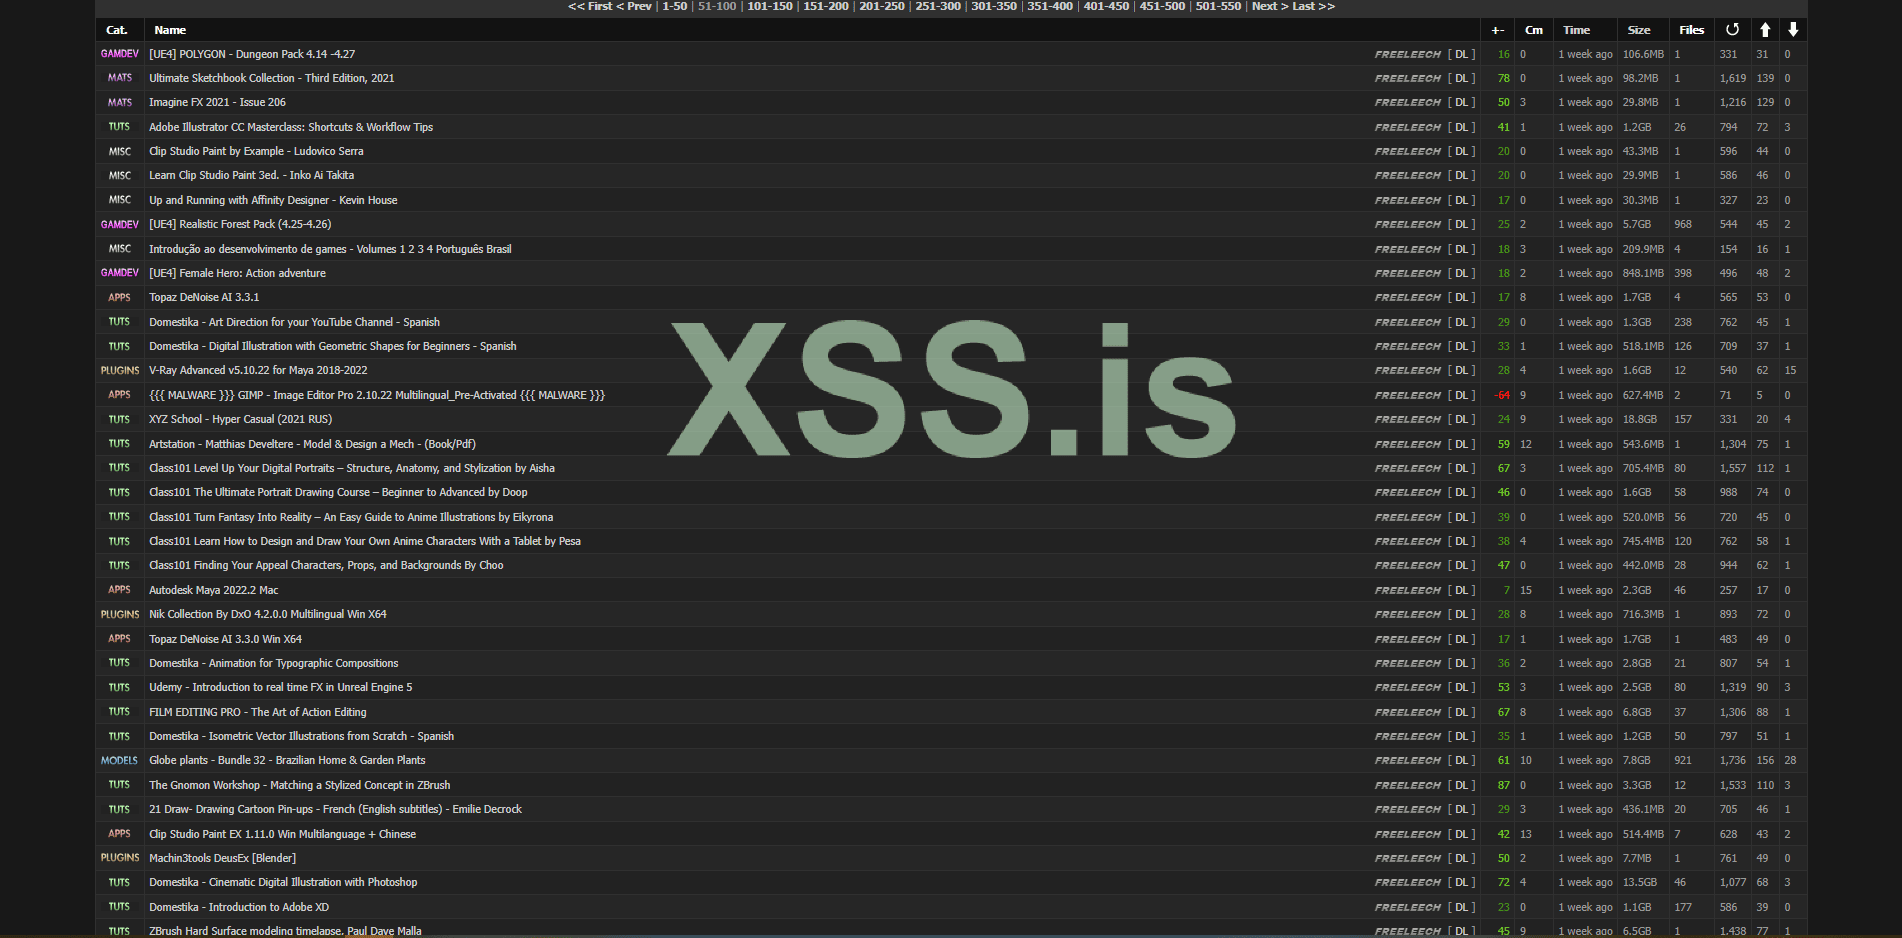Sort the list by the +- votes column header
The width and height of the screenshot is (1902, 938).
pos(1498,30)
